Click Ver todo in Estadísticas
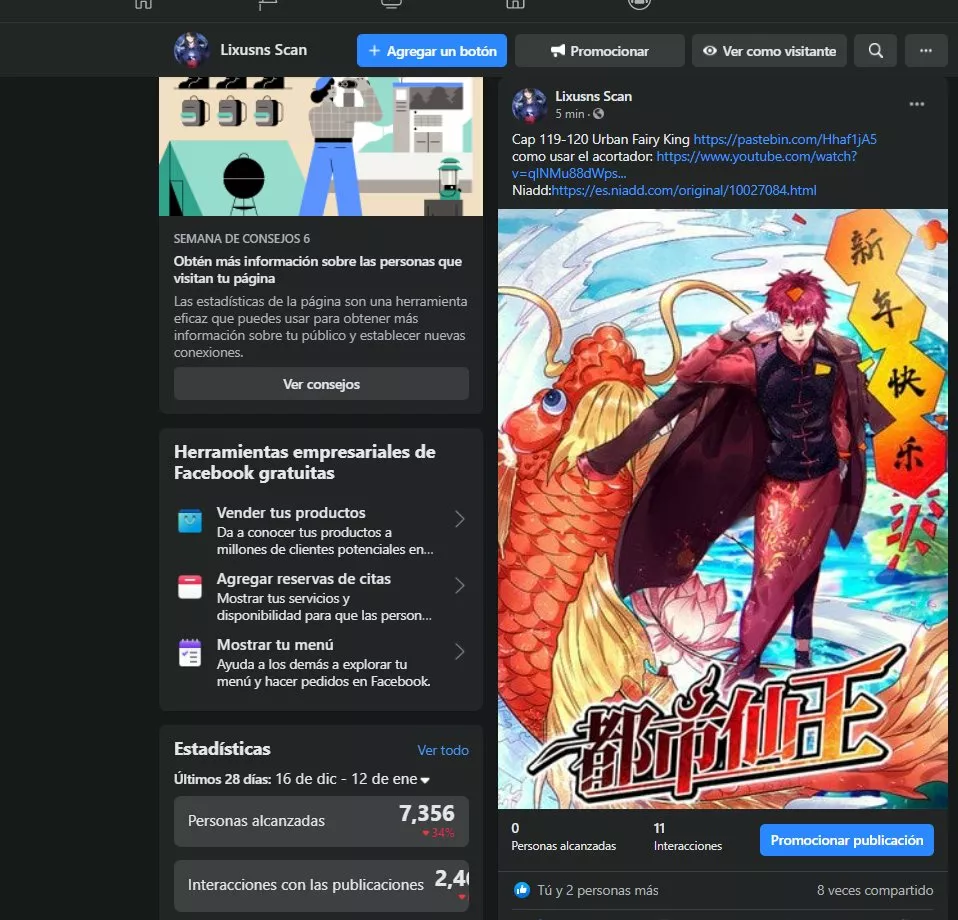Viewport: 958px width, 920px height. click(x=443, y=750)
